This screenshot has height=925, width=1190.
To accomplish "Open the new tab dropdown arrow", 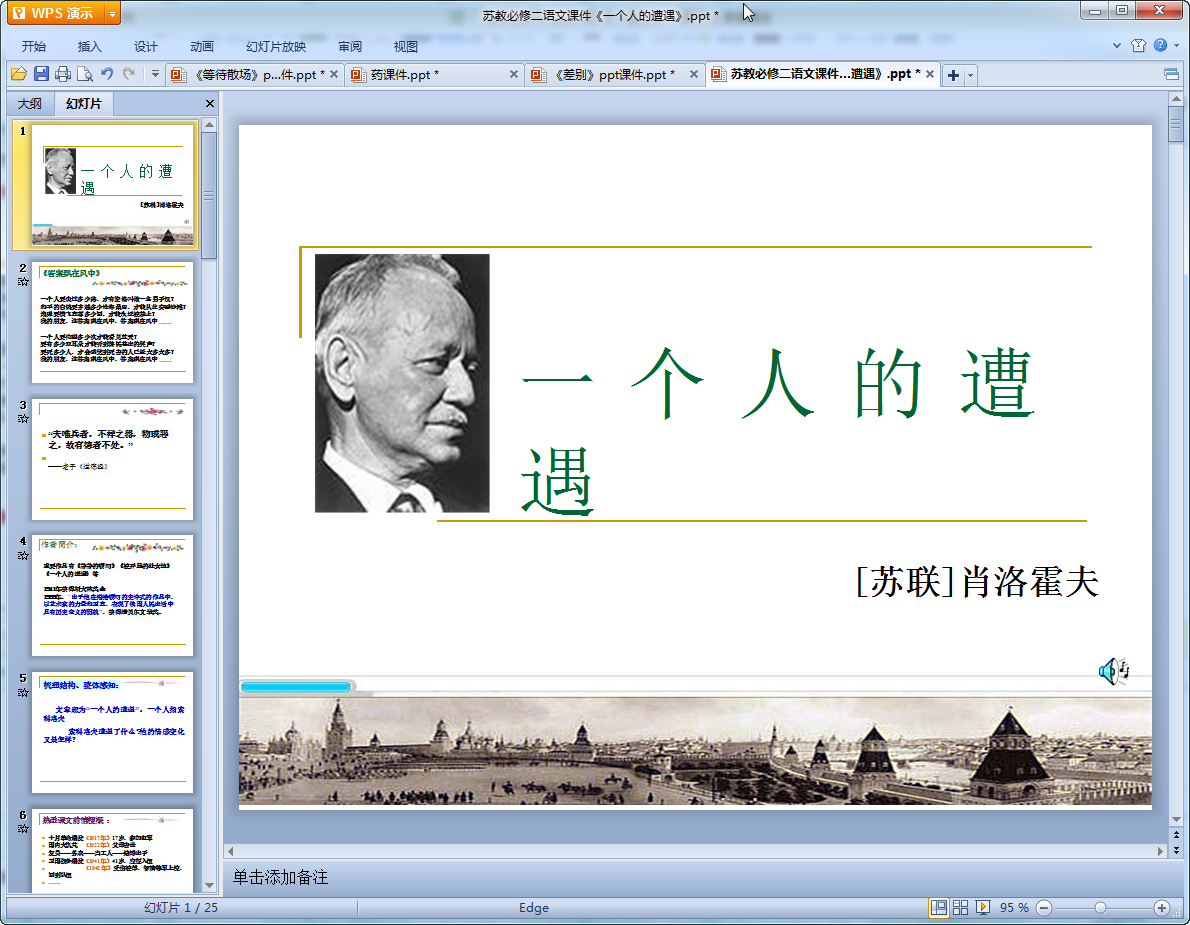I will 971,75.
